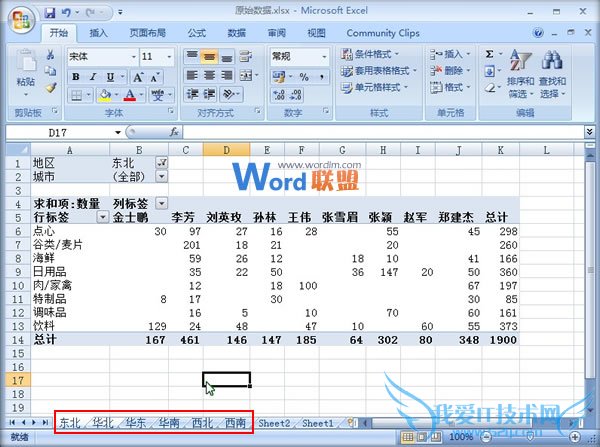Open Find and Select binoculars
600x447 pixels.
point(552,73)
